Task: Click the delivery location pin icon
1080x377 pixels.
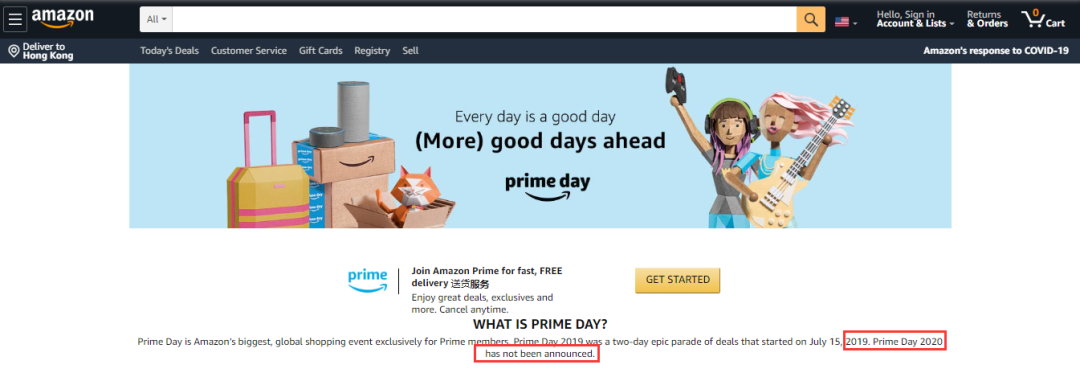Action: [13, 51]
